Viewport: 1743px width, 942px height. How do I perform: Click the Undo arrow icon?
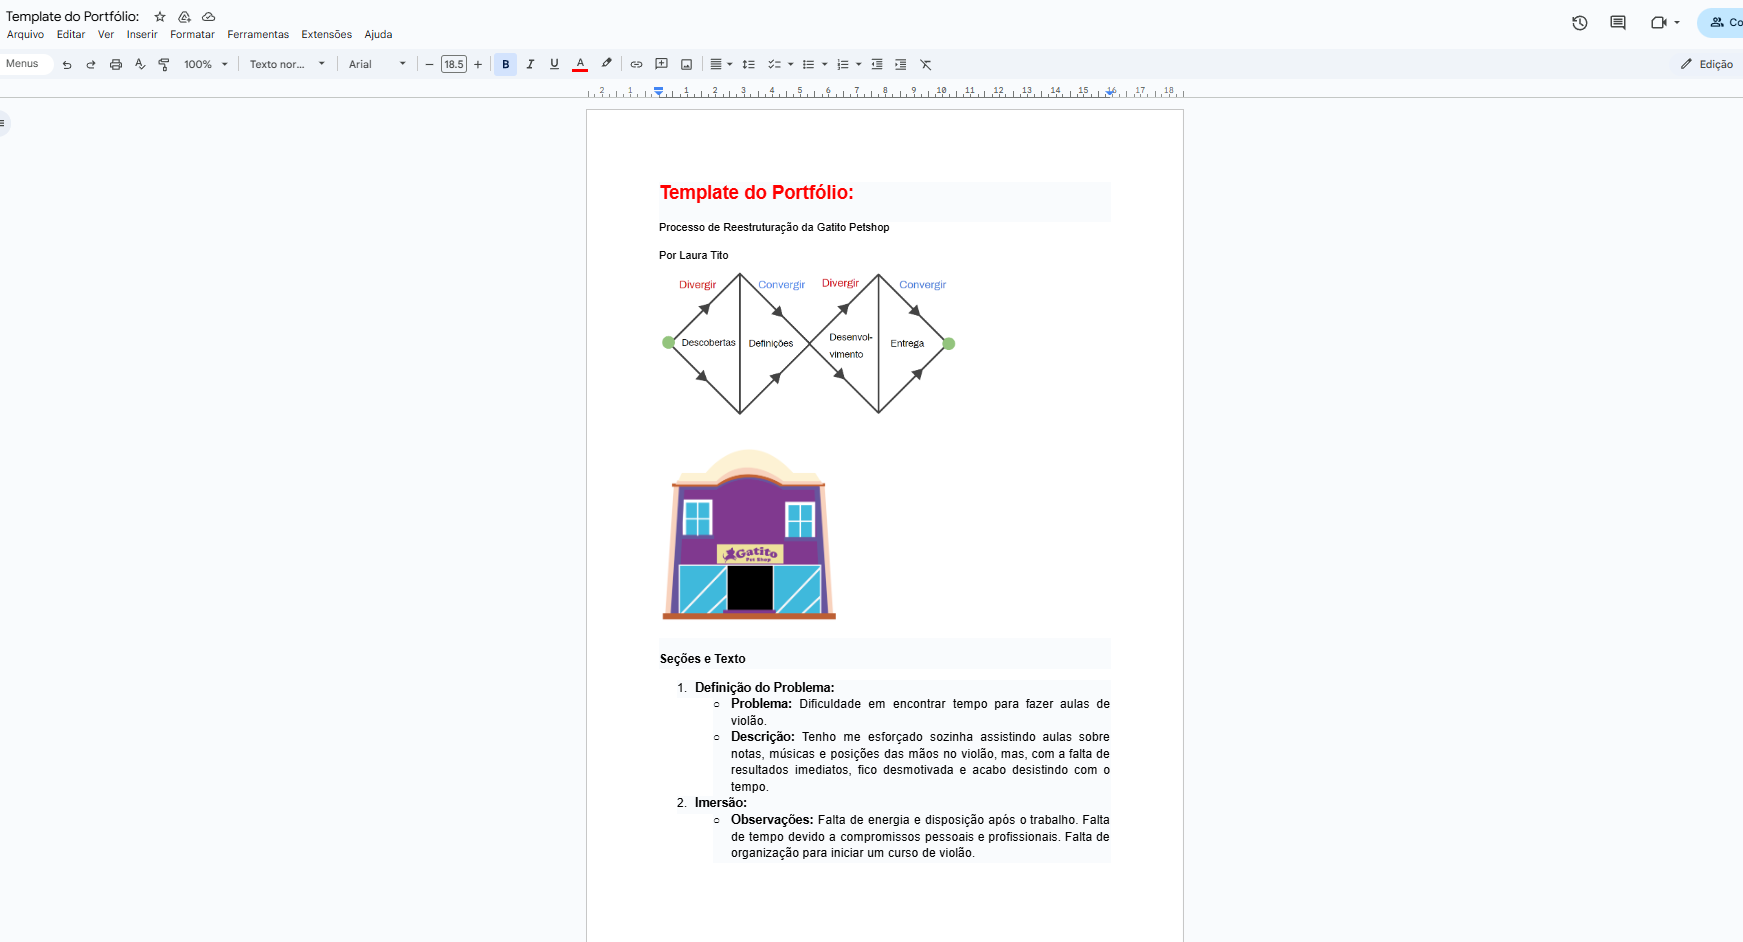(67, 64)
